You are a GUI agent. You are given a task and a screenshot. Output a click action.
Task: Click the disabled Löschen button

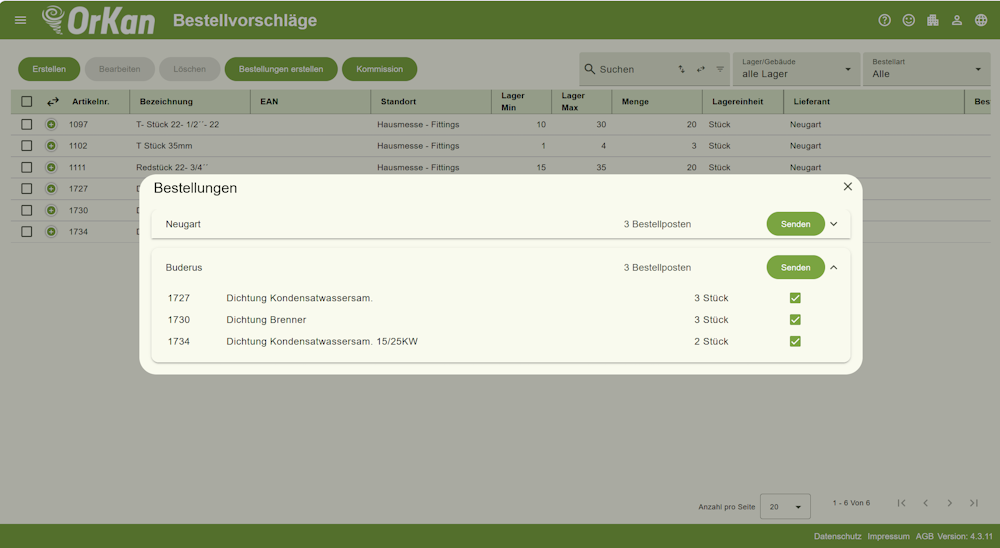[x=189, y=69]
